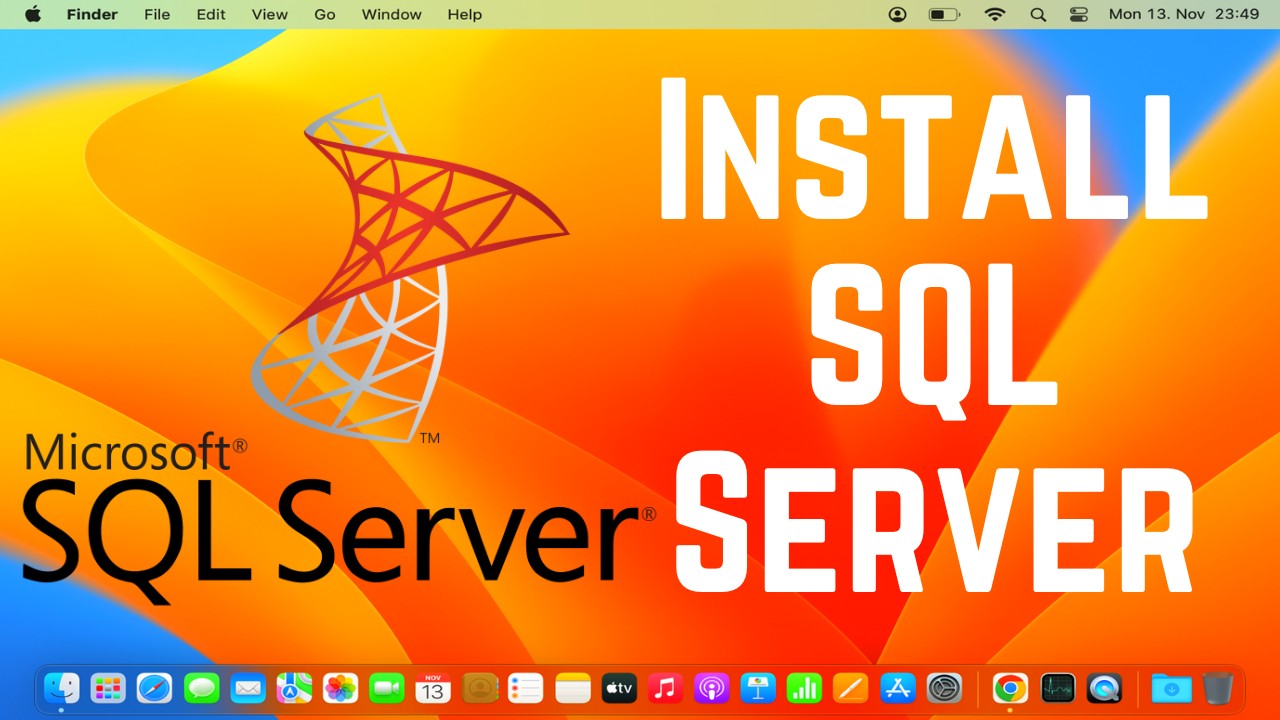The image size is (1280, 720).
Task: Launch Maps from the dock
Action: [x=294, y=688]
